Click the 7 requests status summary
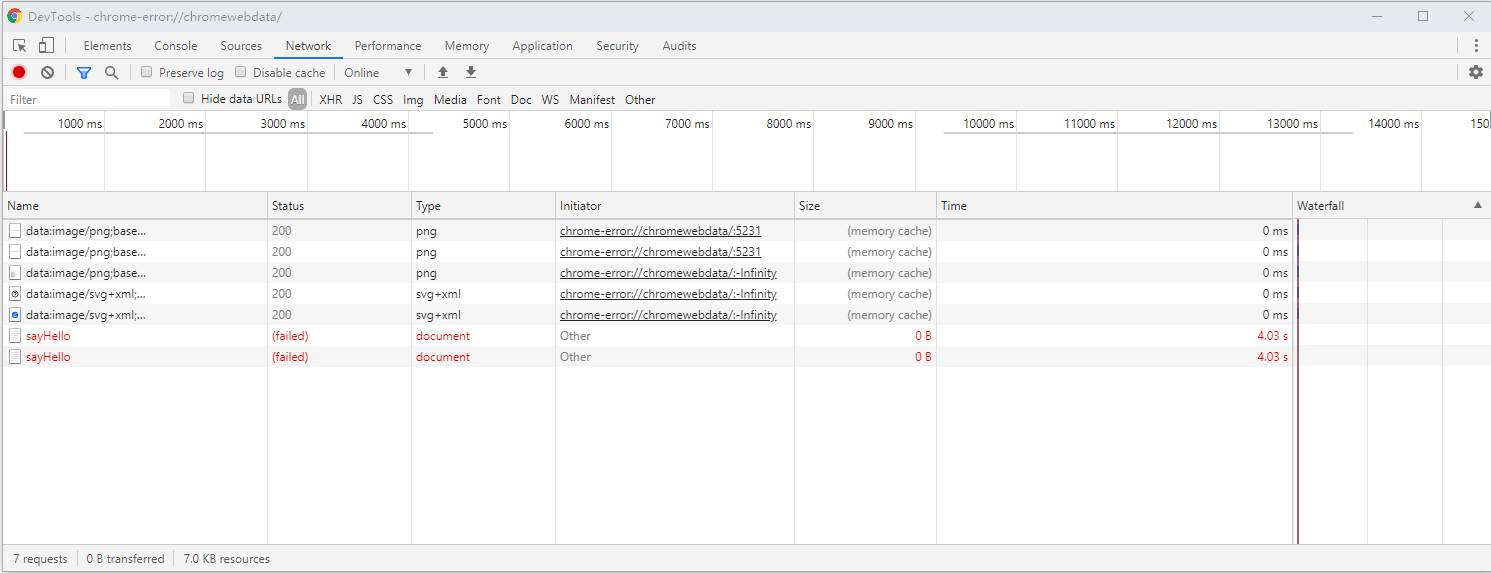 (40, 559)
